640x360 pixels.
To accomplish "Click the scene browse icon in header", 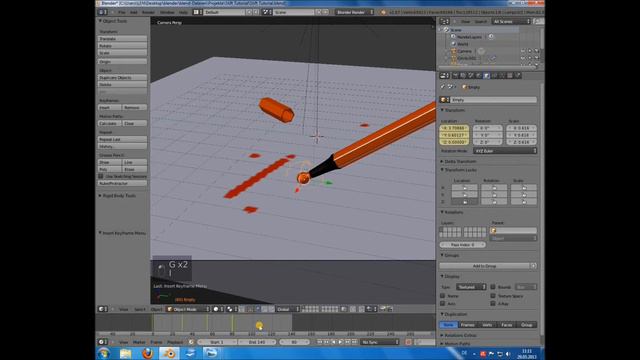I will [267, 12].
